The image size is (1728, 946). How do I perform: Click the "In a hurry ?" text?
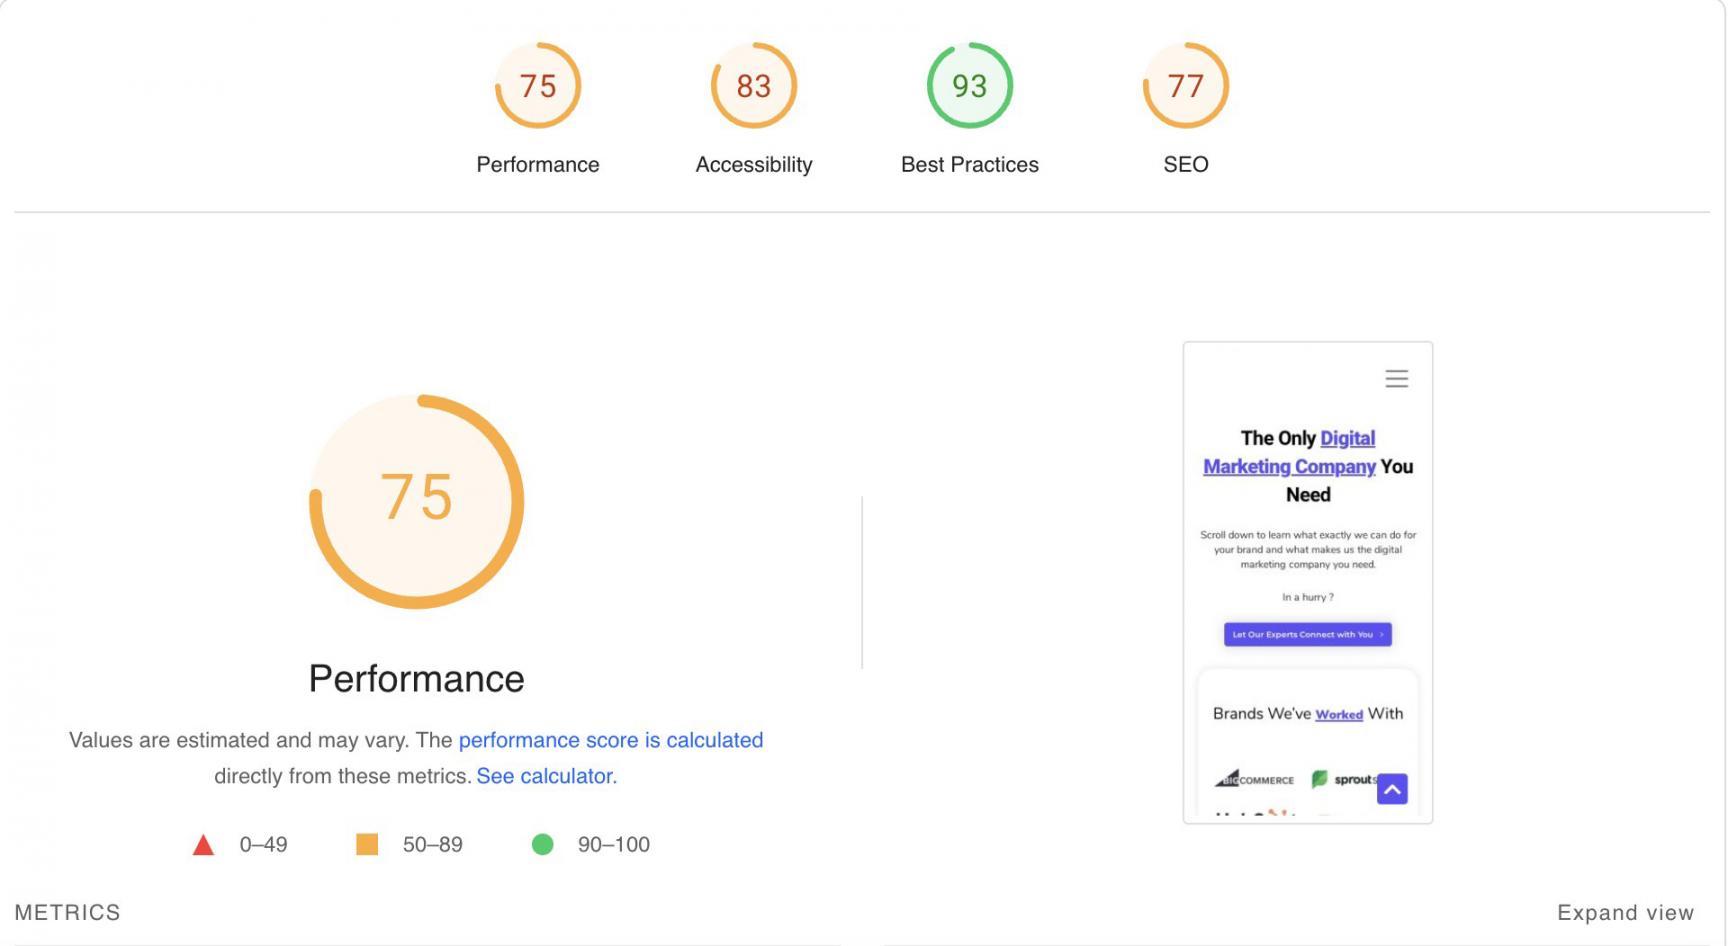[1307, 597]
